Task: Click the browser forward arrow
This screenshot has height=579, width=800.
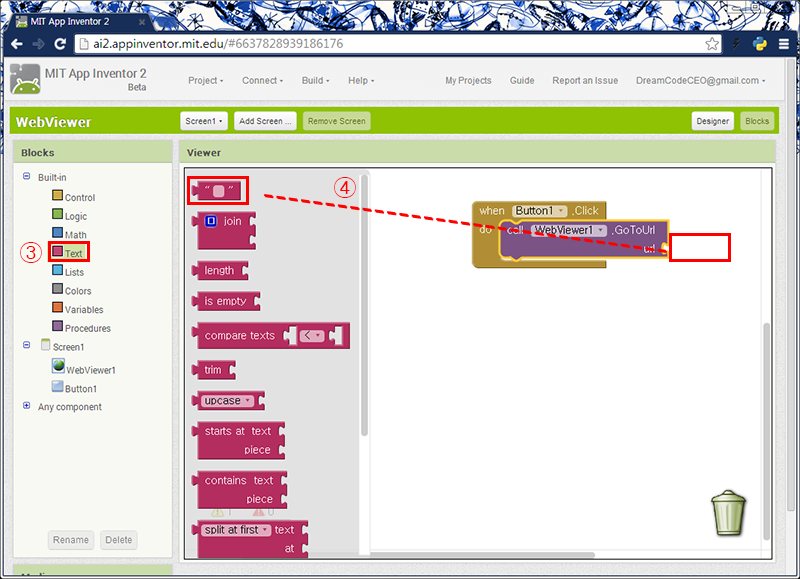Action: coord(38,44)
